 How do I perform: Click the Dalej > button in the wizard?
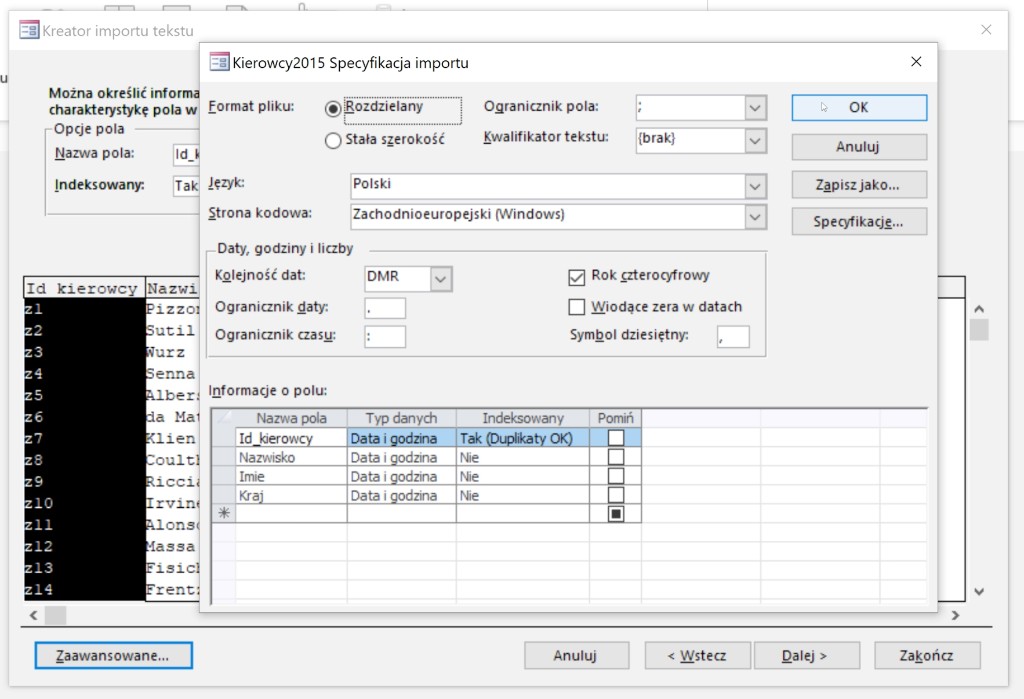(805, 656)
